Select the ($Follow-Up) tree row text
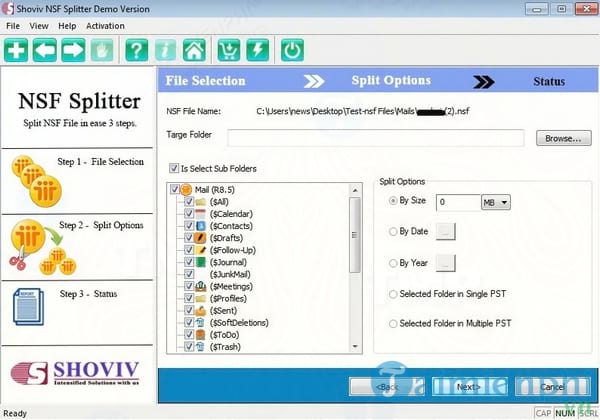The width and height of the screenshot is (600, 420). tap(233, 250)
